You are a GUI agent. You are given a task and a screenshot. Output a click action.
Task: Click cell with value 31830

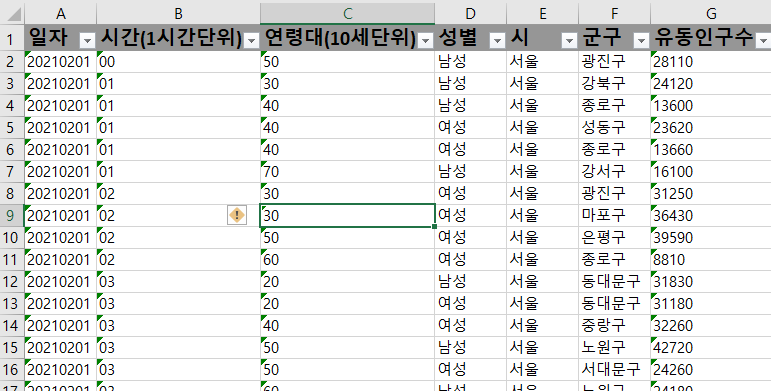pyautogui.click(x=711, y=281)
